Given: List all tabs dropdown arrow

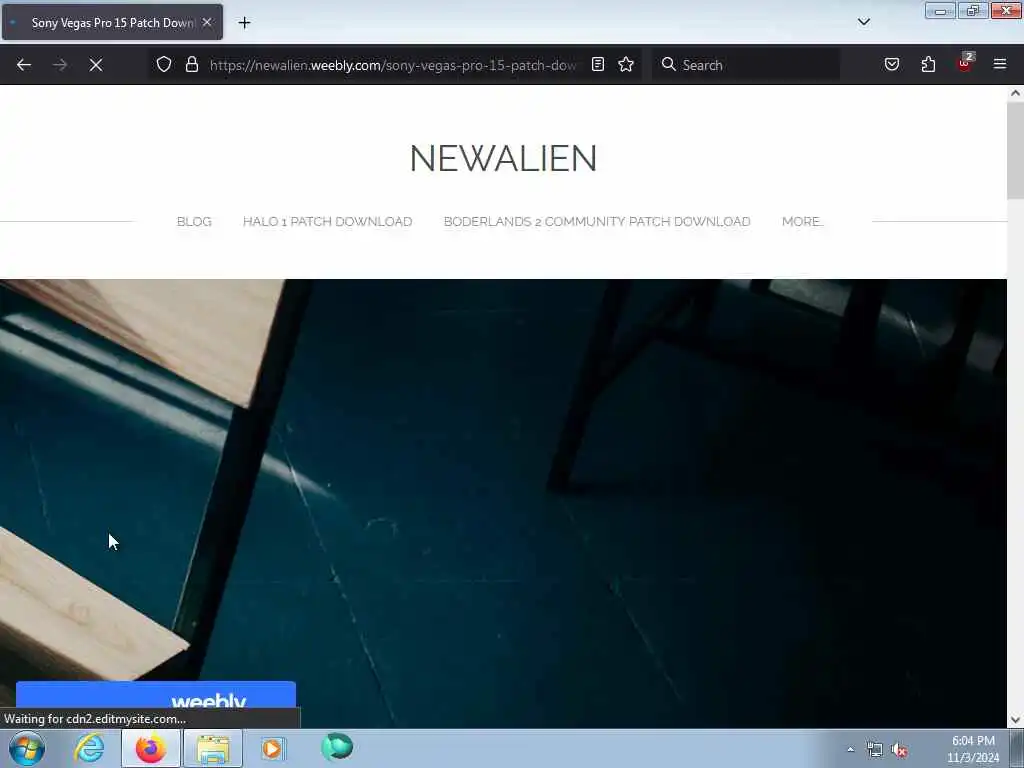Looking at the screenshot, I should click(x=864, y=22).
